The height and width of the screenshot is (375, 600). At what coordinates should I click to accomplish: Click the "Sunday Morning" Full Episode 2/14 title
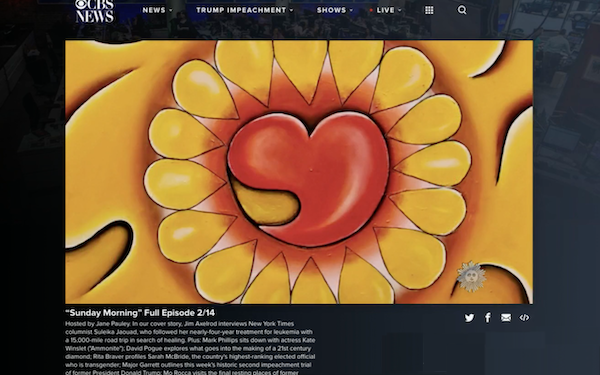tap(140, 313)
